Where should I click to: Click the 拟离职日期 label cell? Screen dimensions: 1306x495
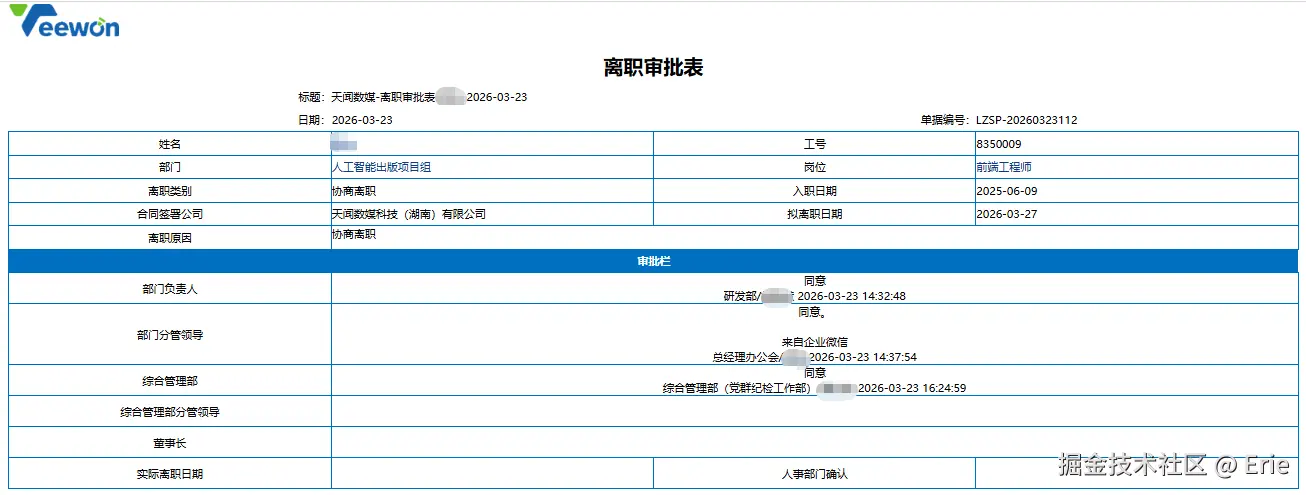point(814,214)
